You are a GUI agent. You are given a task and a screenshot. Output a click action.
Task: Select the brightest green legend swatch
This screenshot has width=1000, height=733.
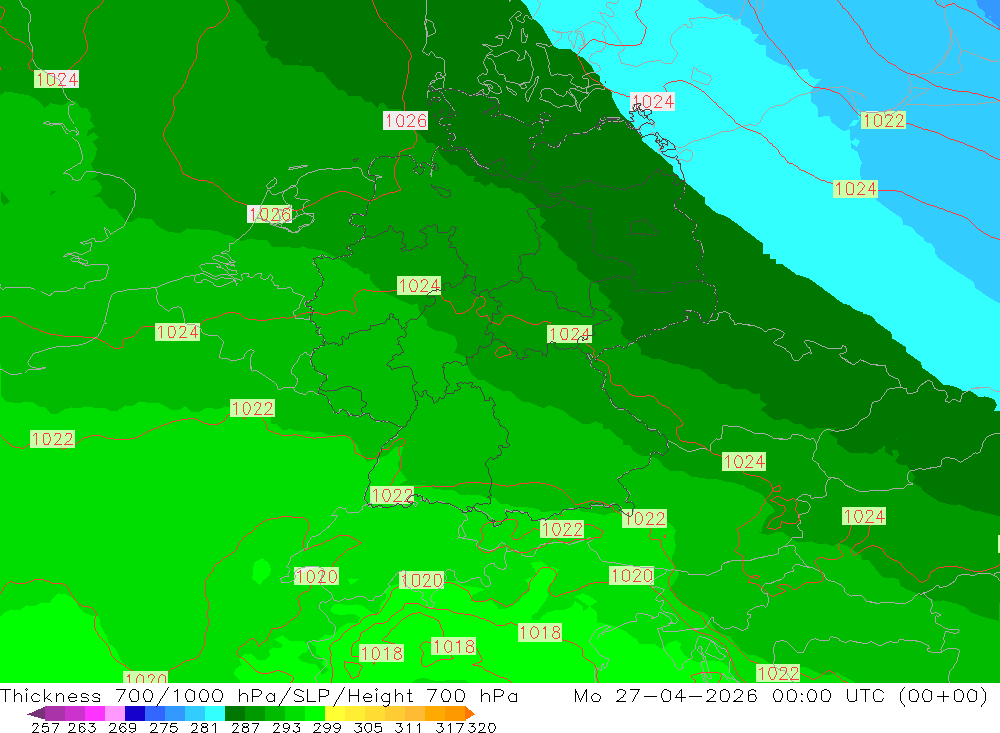315,713
